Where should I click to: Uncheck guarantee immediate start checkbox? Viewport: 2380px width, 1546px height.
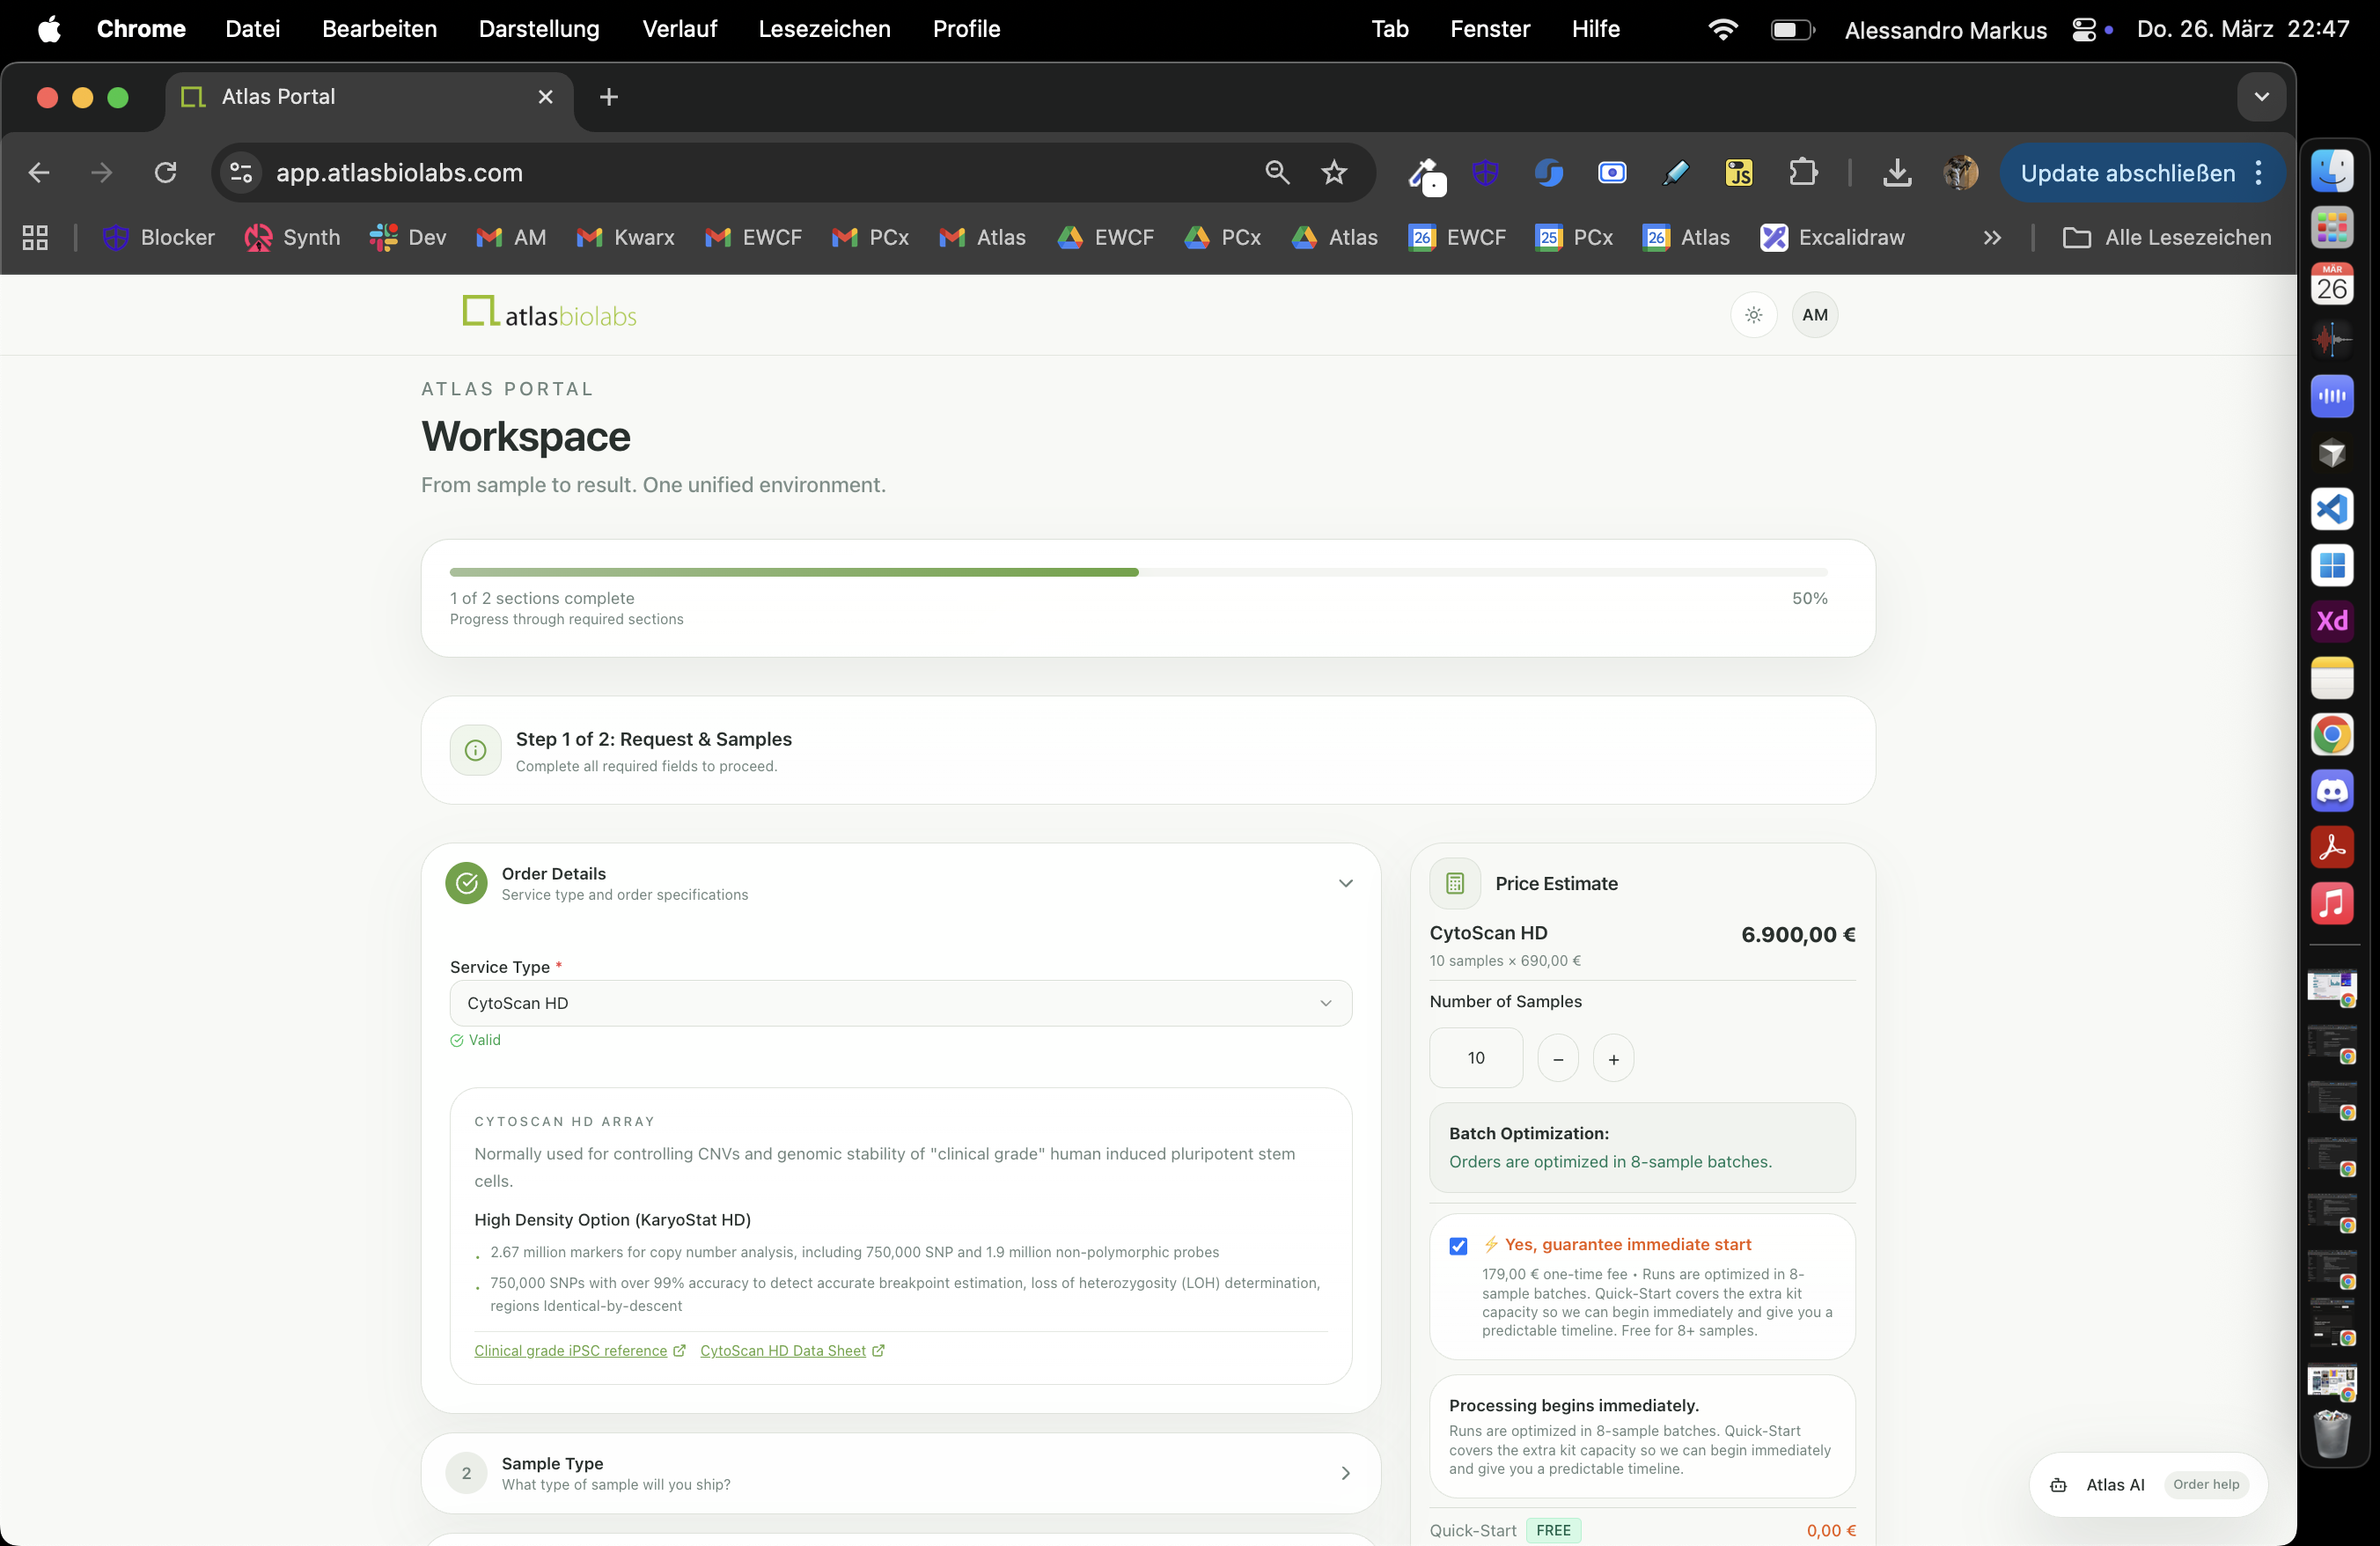tap(1458, 1246)
